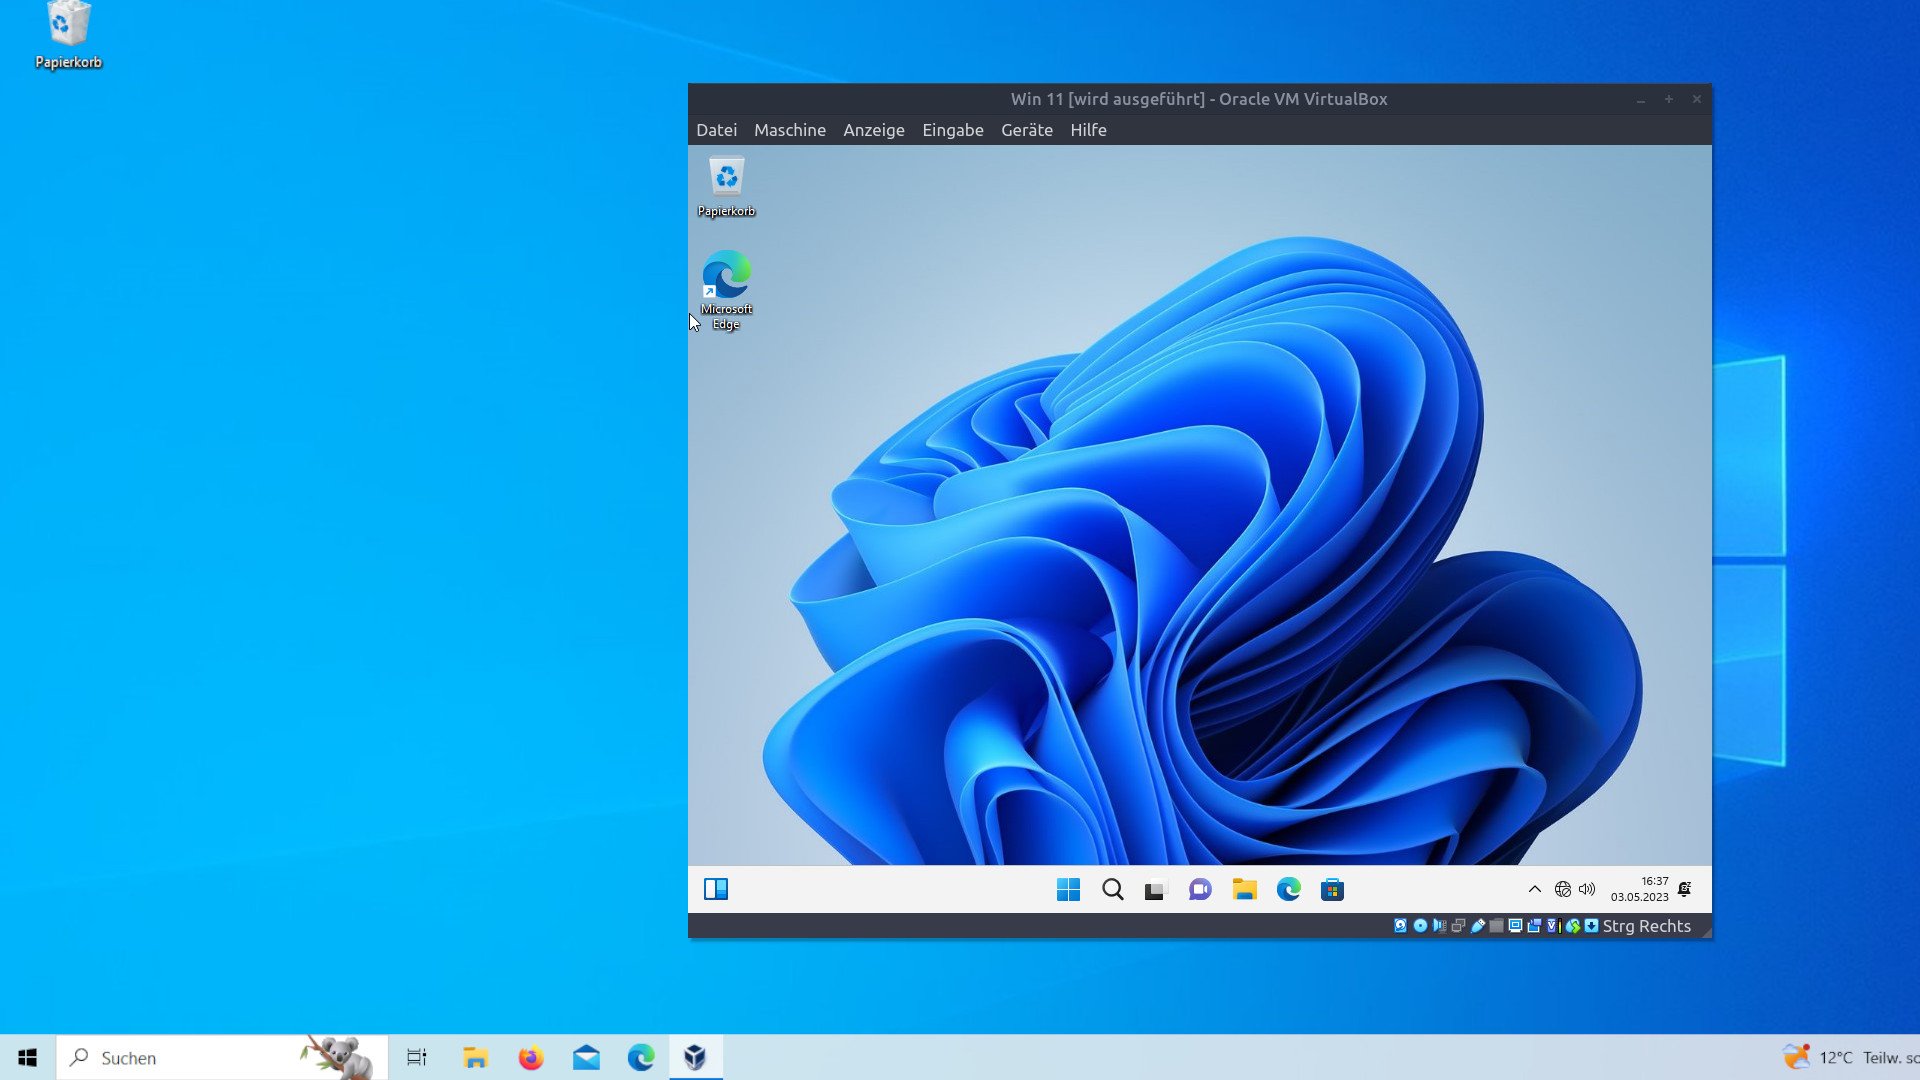Click the audio status indicator in VirtualBox

[x=1439, y=926]
